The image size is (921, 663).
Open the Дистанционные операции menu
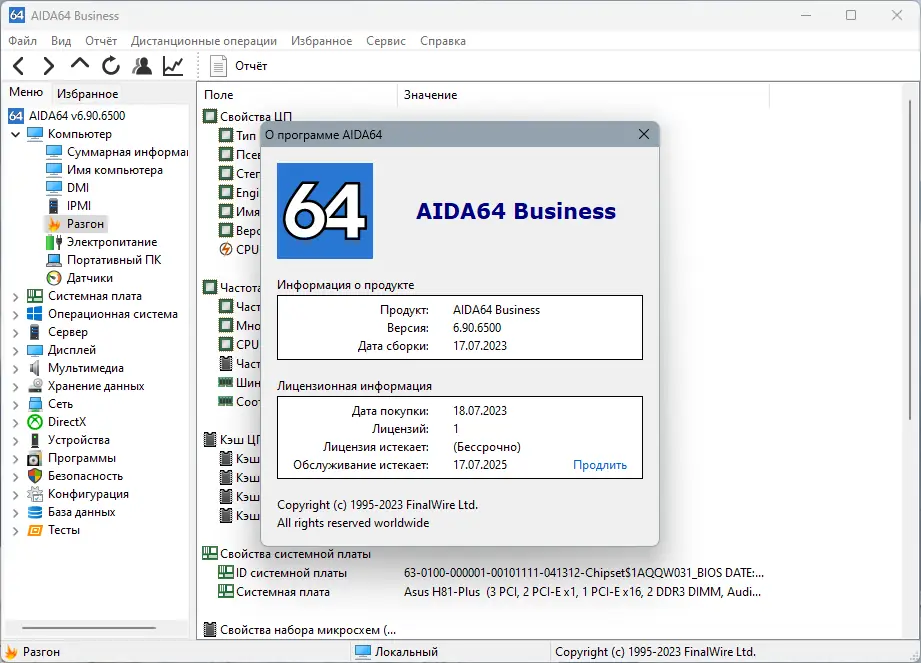point(203,41)
